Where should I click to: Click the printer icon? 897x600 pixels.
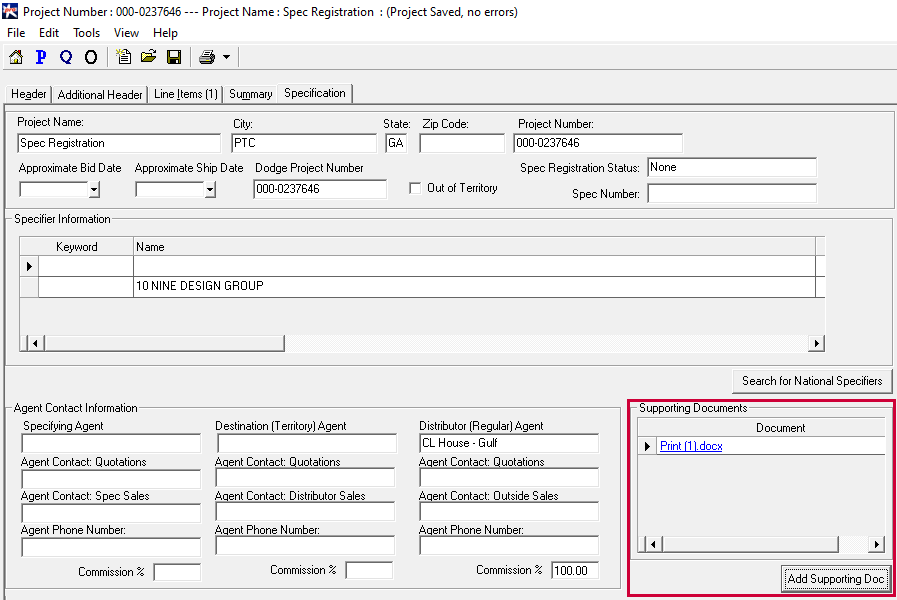207,57
